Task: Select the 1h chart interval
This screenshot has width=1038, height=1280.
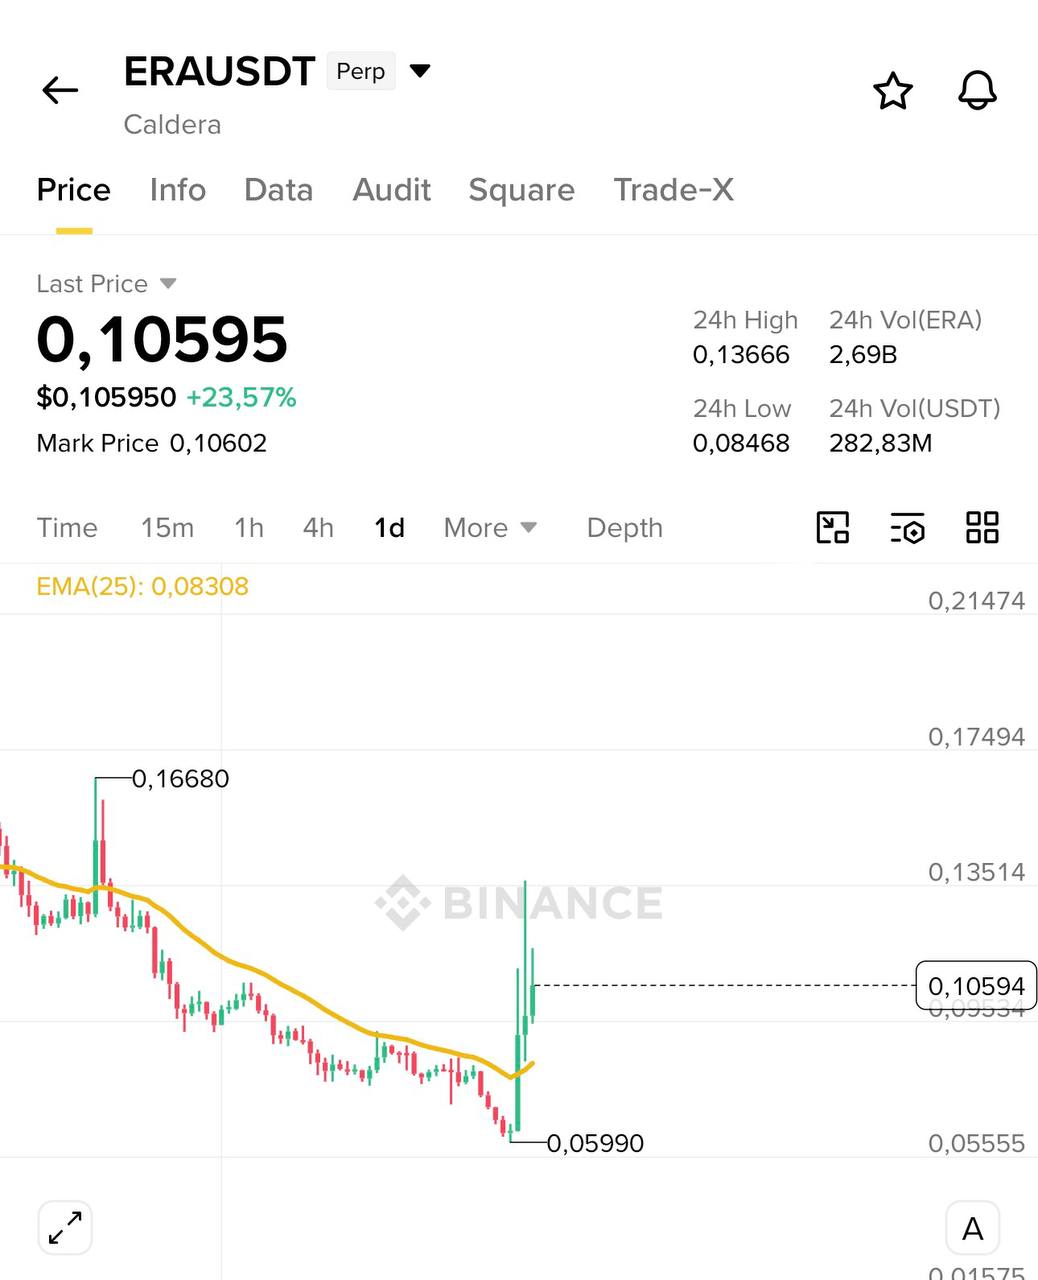Action: click(249, 527)
